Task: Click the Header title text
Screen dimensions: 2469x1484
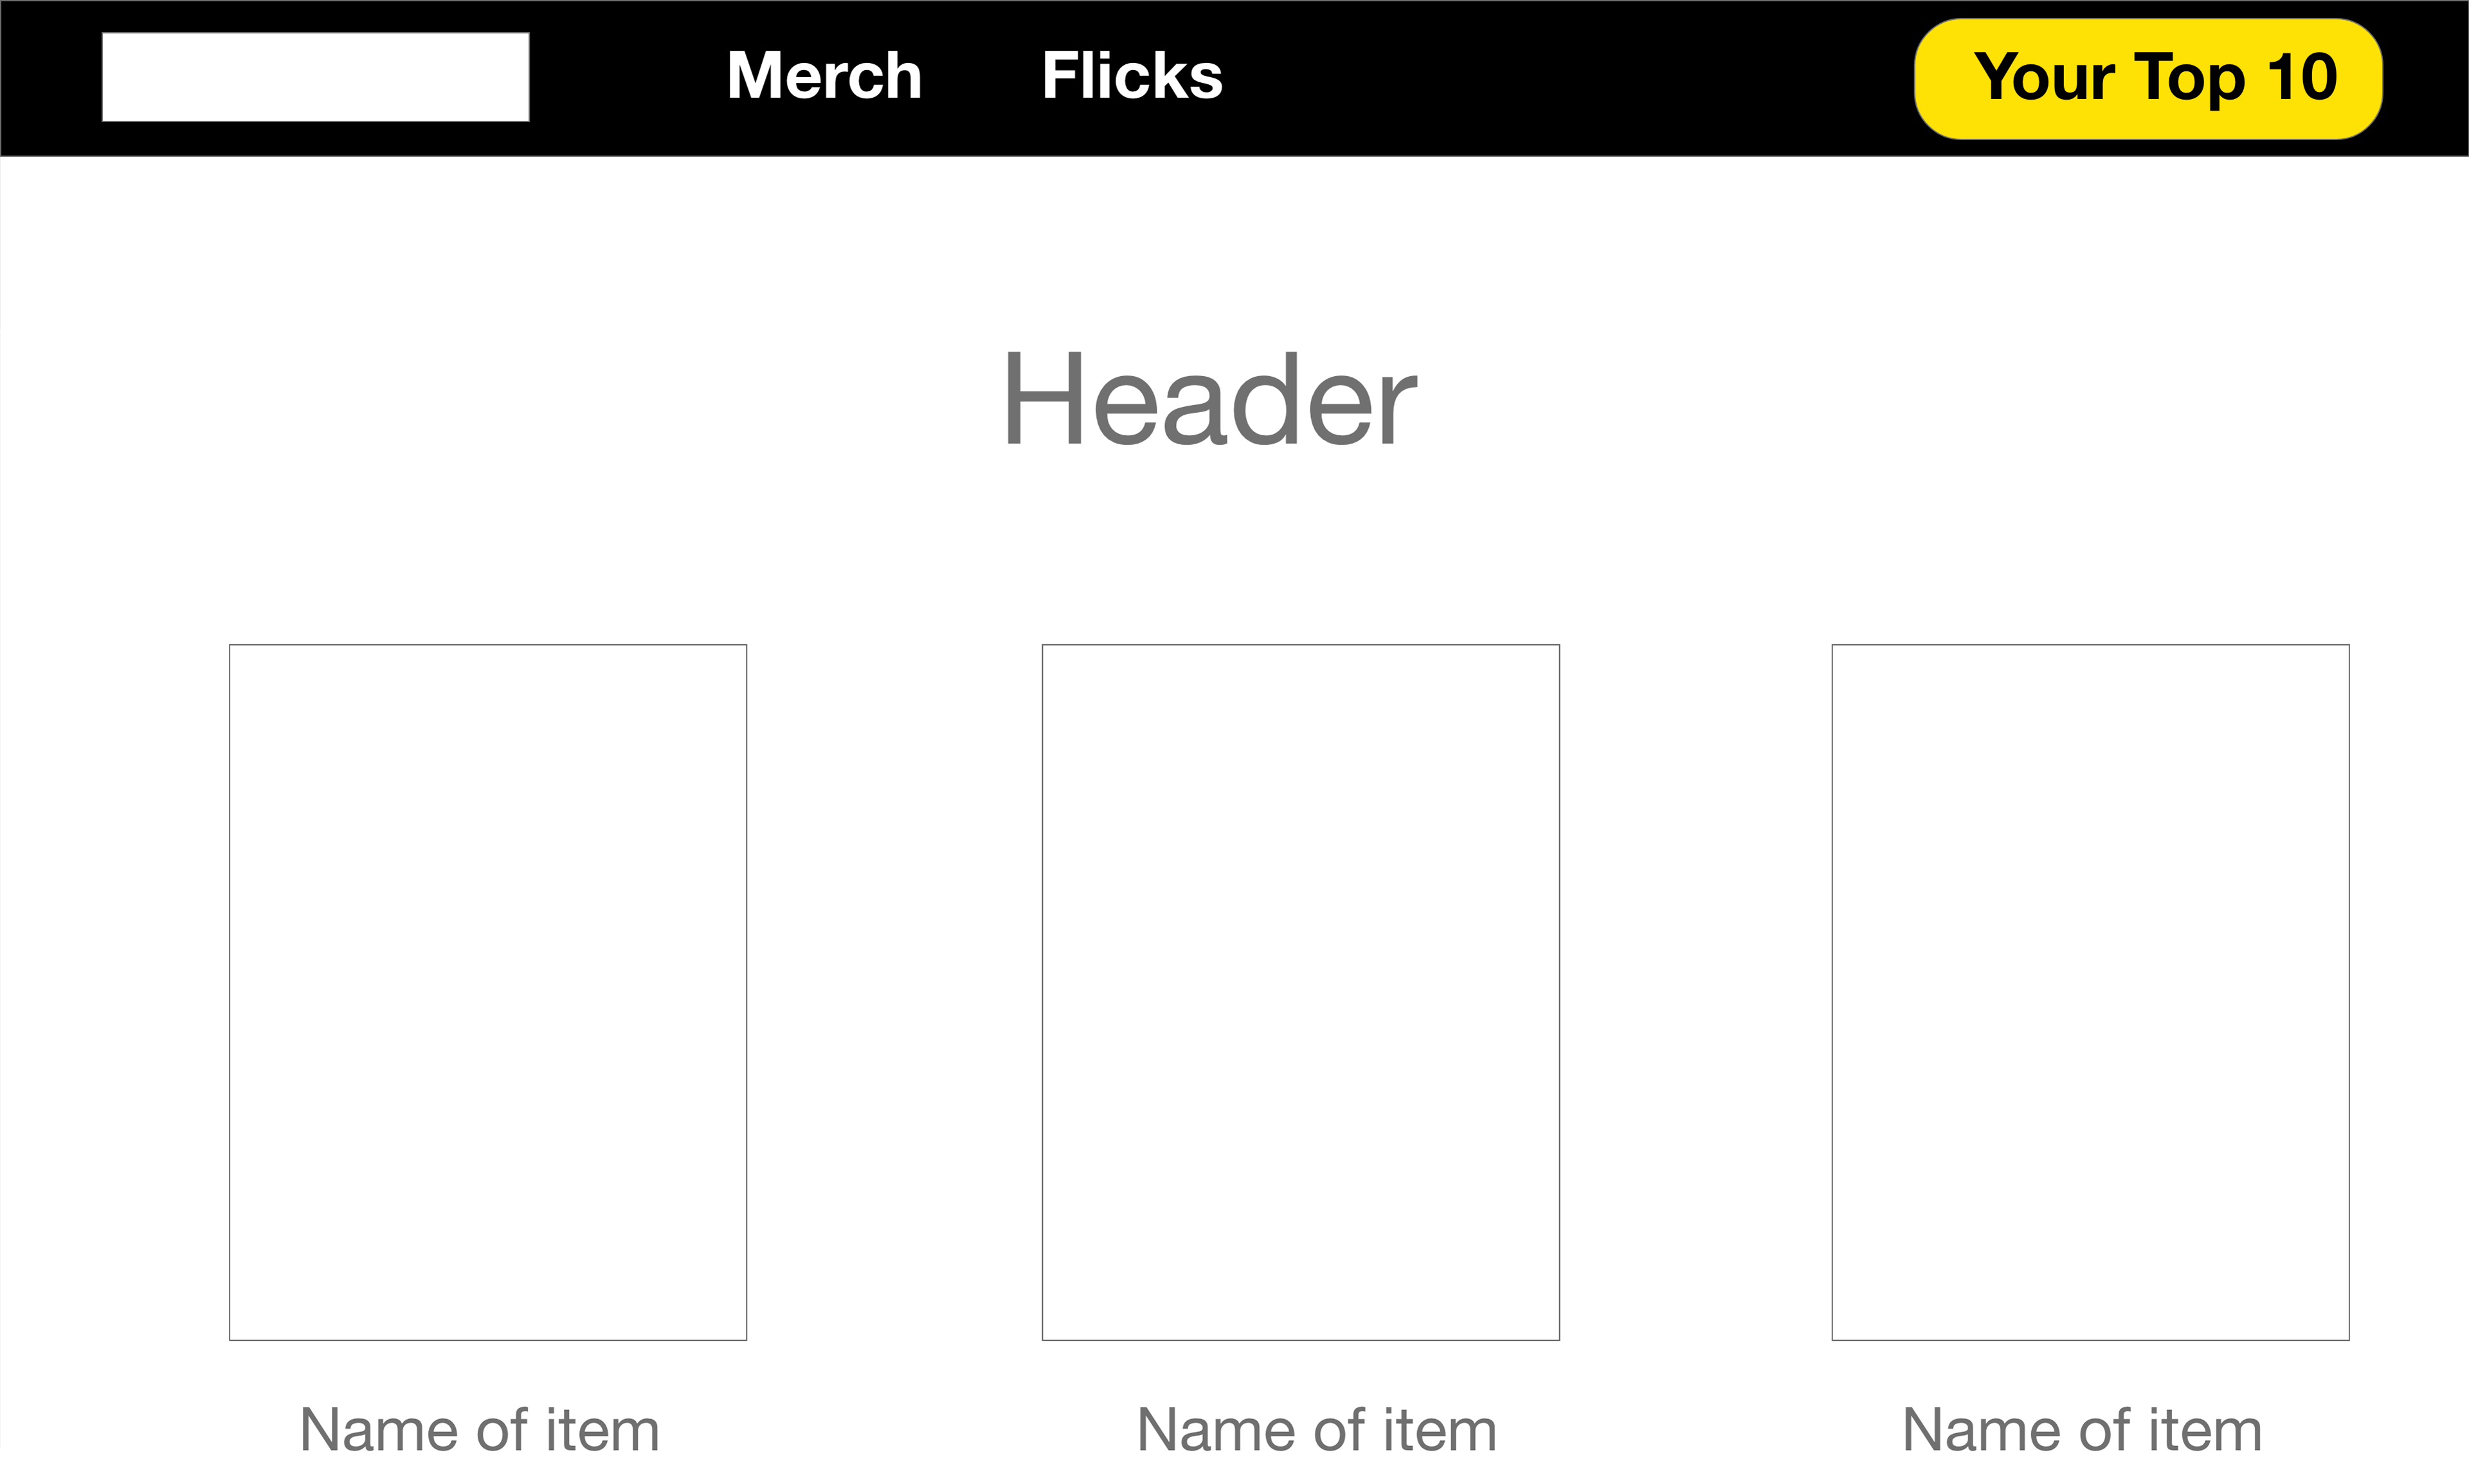Action: coord(1210,400)
